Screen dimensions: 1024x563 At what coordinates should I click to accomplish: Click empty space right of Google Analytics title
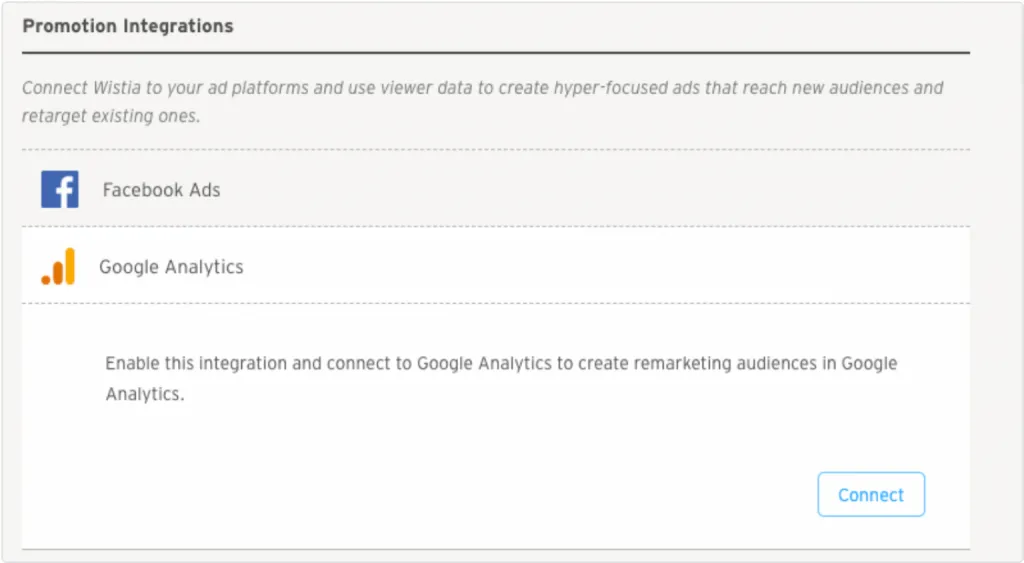(601, 266)
